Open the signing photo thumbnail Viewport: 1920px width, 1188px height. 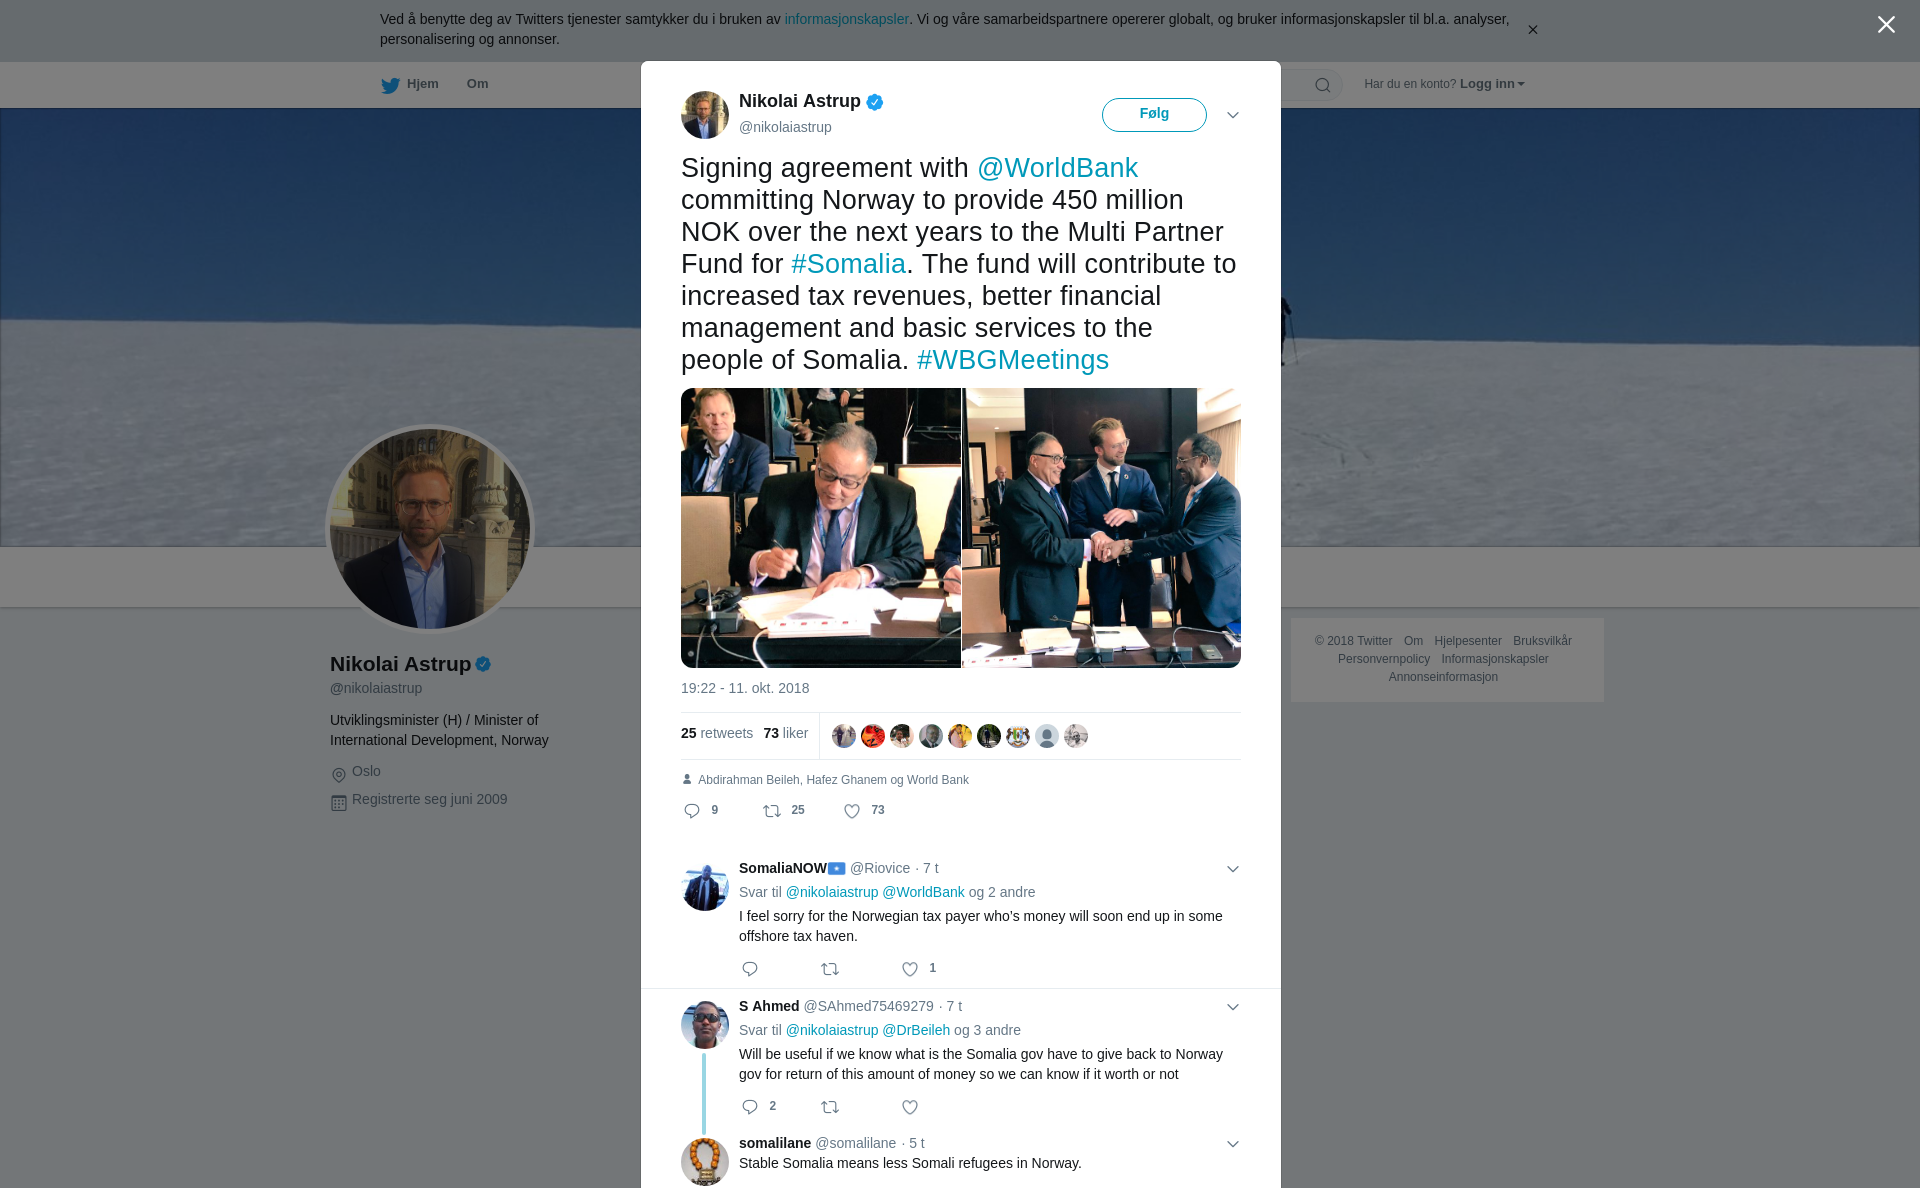821,528
